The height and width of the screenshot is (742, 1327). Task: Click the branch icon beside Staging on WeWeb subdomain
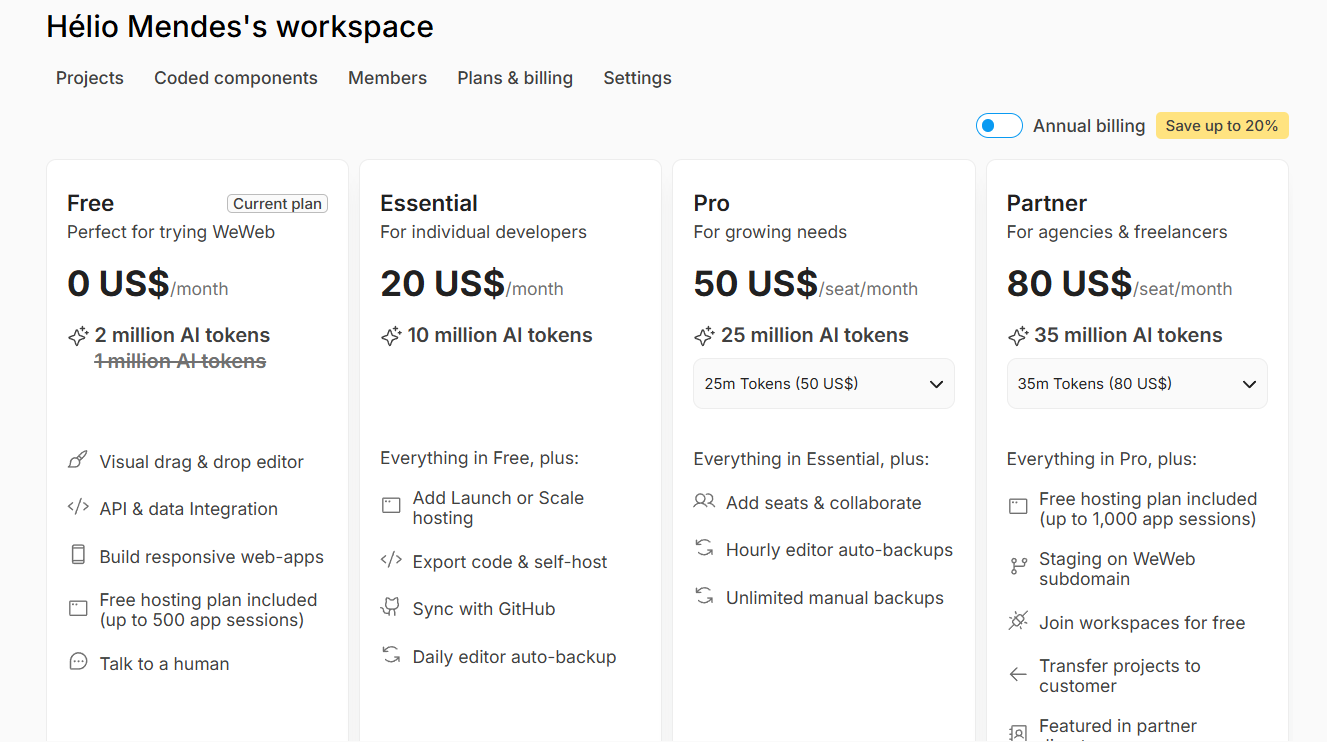[x=1018, y=567]
